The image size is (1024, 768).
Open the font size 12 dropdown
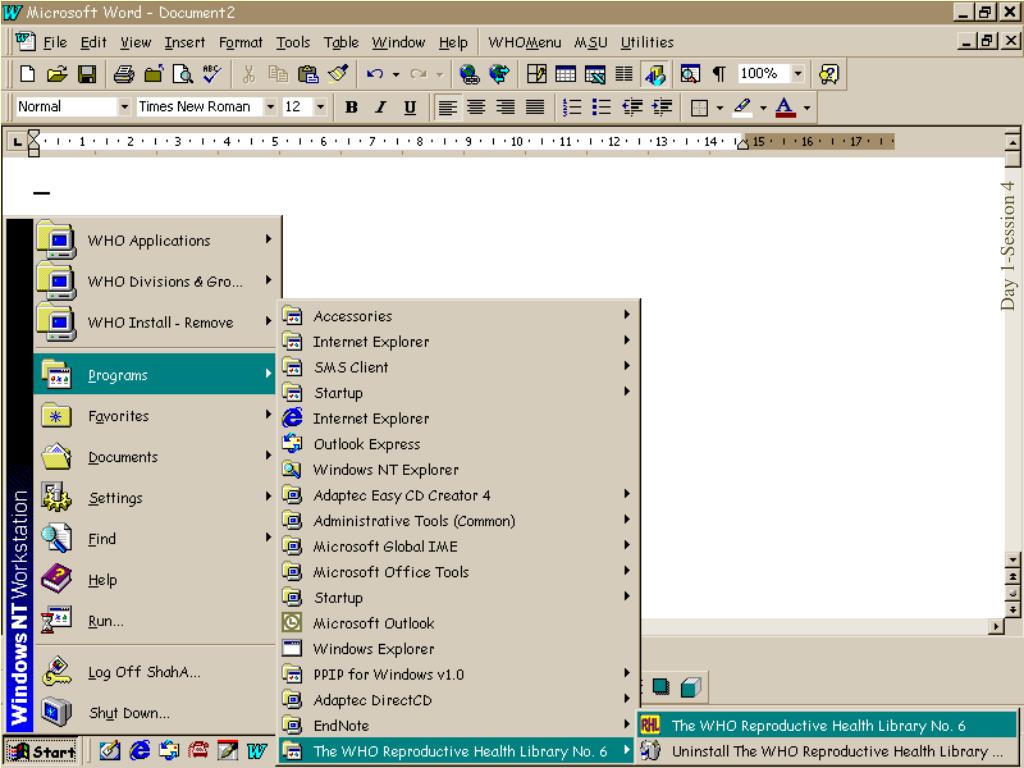click(321, 106)
